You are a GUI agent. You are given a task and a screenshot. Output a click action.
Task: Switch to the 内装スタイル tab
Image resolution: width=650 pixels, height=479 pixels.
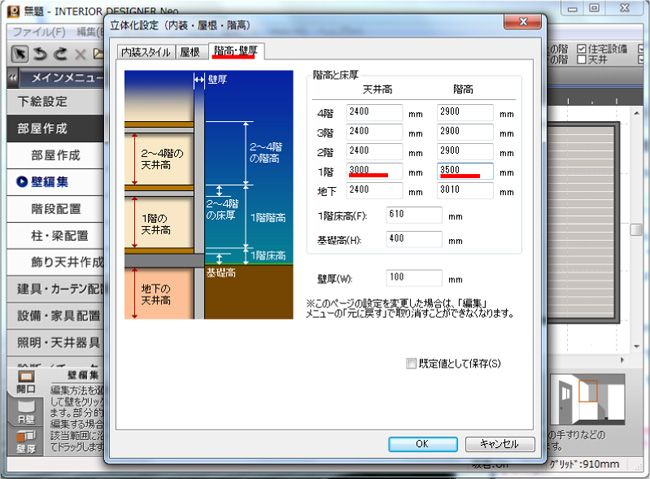coord(146,52)
